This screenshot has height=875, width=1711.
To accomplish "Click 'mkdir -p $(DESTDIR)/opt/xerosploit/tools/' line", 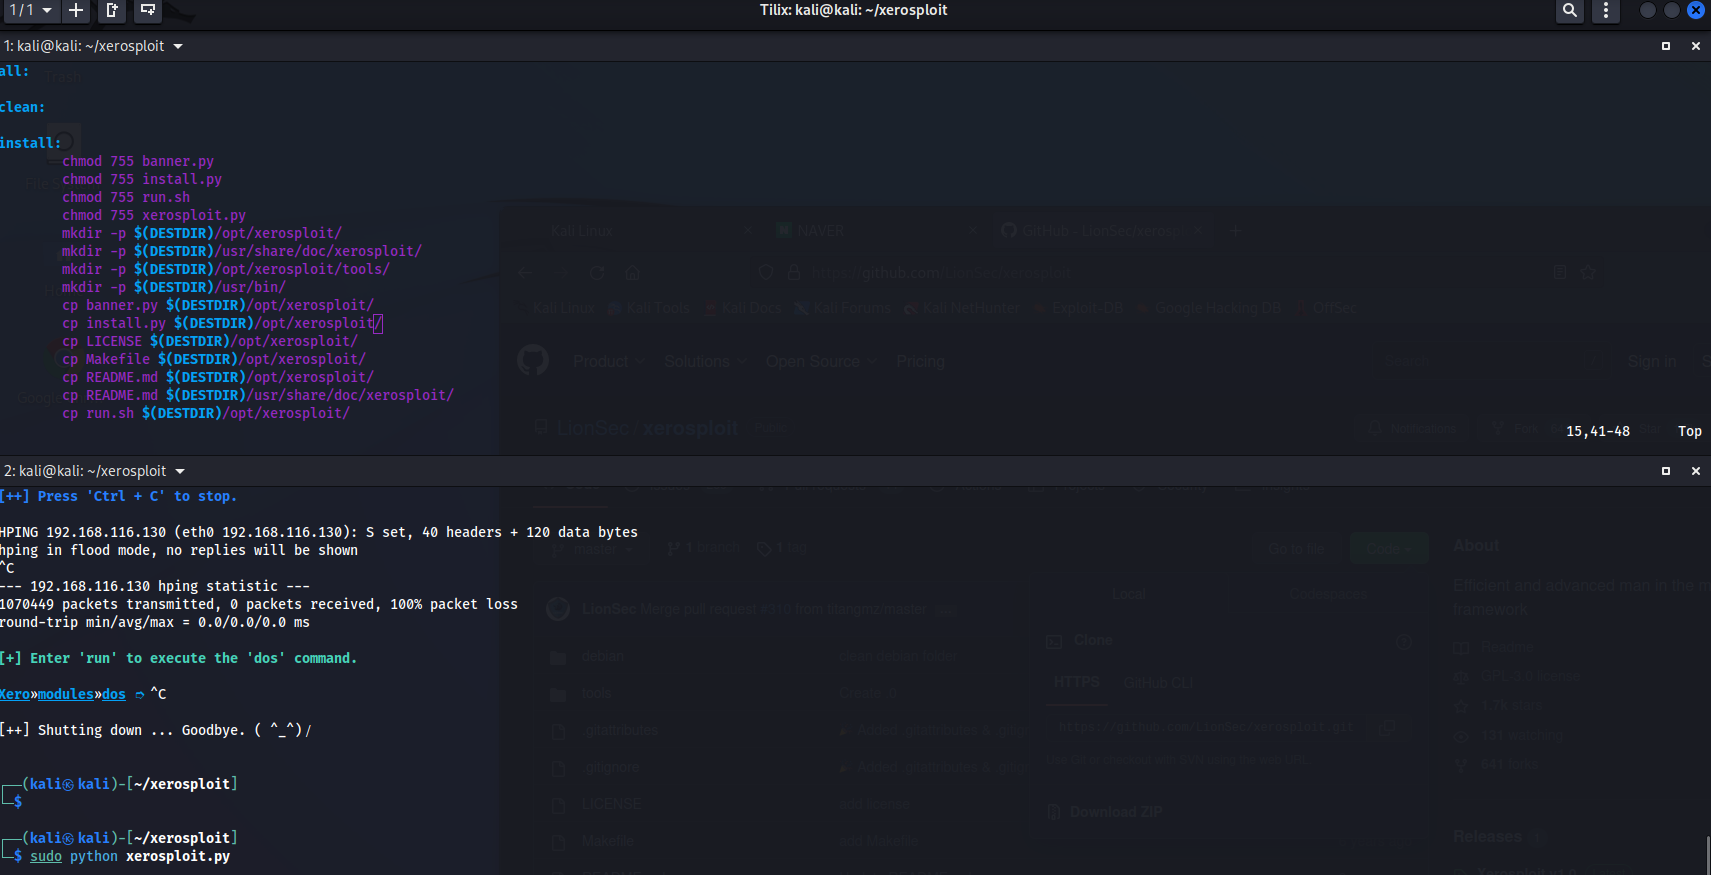I will pos(226,269).
